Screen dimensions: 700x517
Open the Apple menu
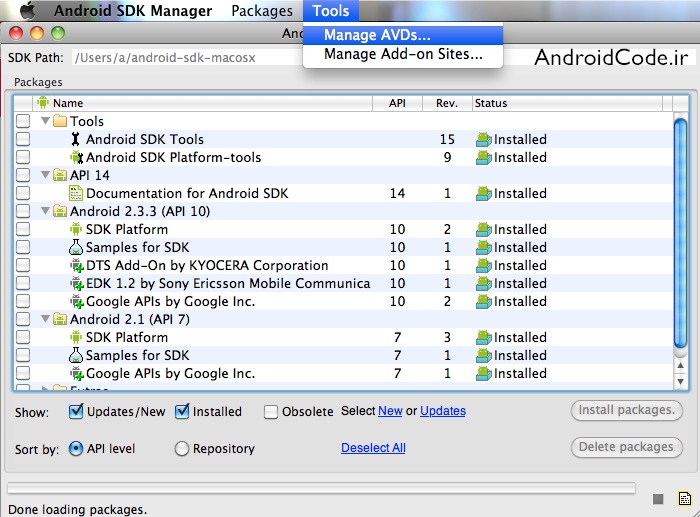pos(27,11)
